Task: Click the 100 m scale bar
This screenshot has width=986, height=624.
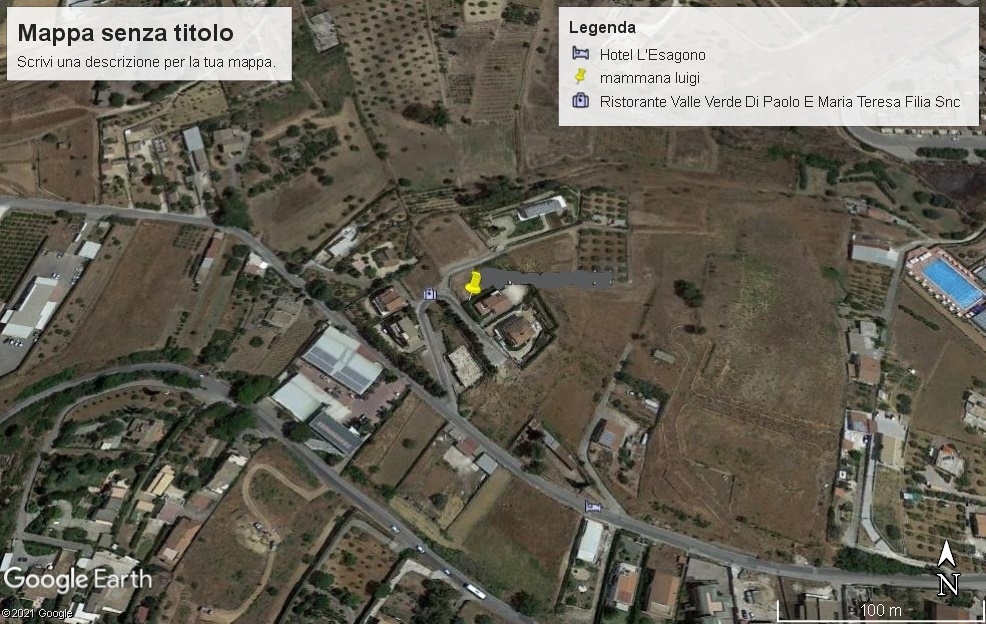Action: coord(880,610)
